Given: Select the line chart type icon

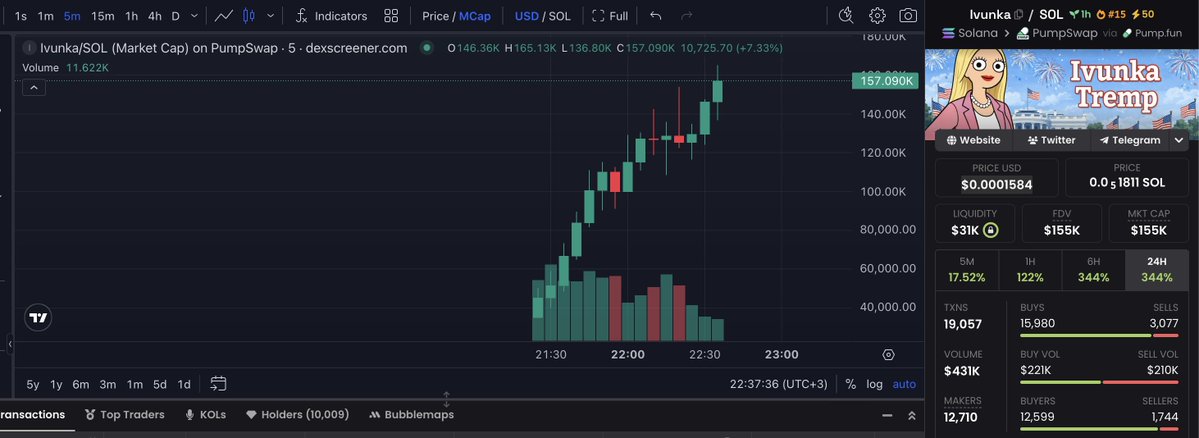Looking at the screenshot, I should (x=224, y=15).
